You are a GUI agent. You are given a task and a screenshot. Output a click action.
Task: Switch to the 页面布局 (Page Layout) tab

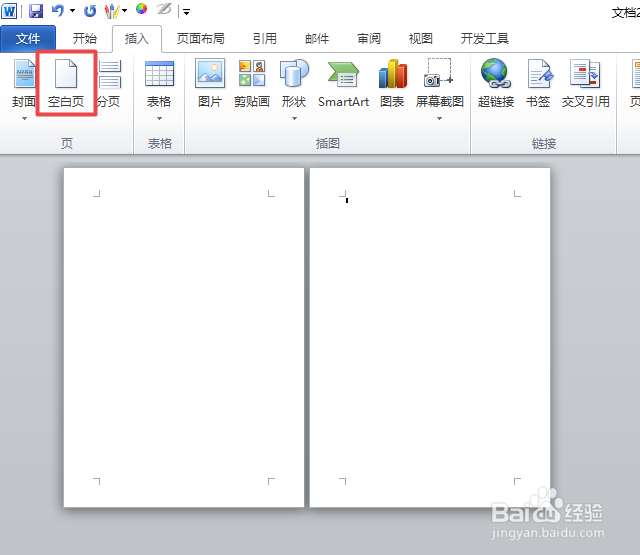point(200,39)
